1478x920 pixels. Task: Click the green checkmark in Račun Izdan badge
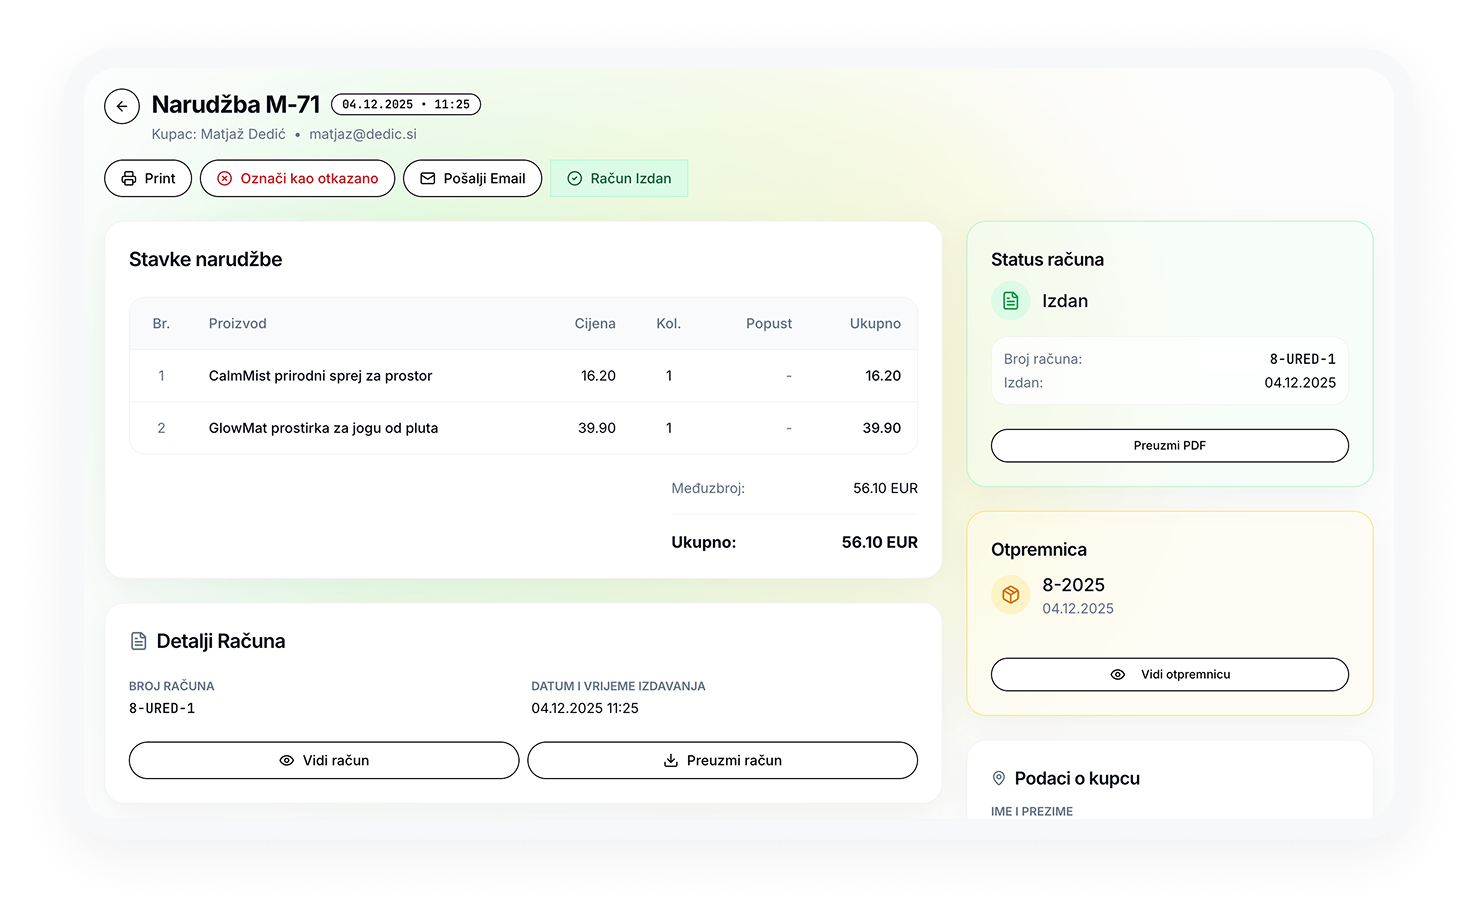tap(574, 177)
